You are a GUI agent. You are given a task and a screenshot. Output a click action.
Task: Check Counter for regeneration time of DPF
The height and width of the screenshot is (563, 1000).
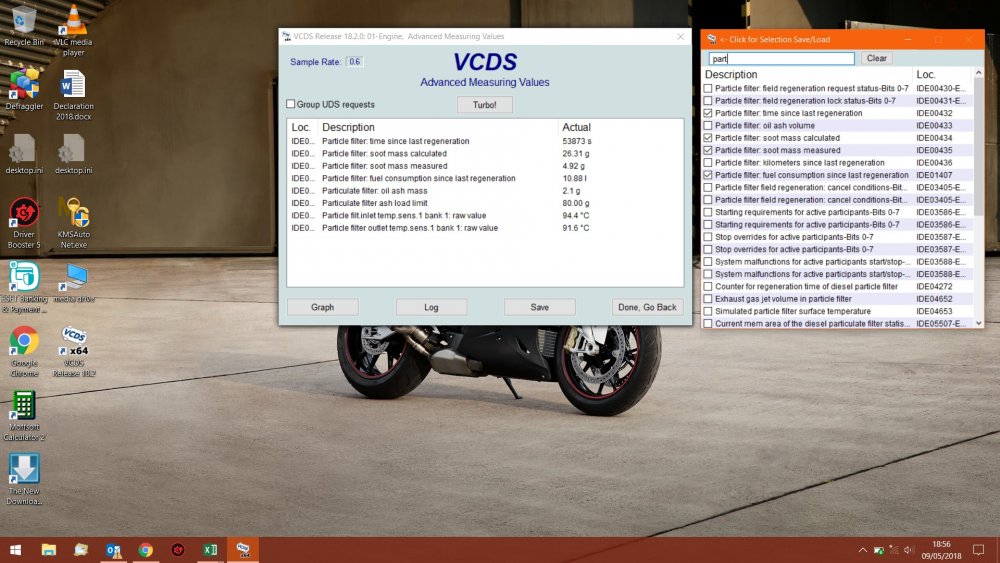[x=708, y=286]
